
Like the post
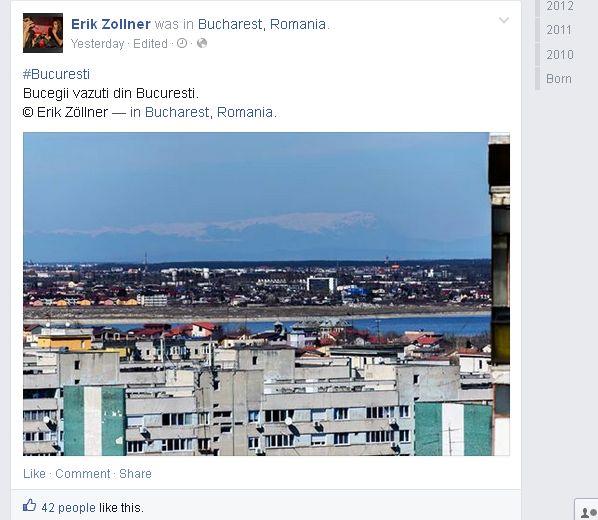point(34,473)
